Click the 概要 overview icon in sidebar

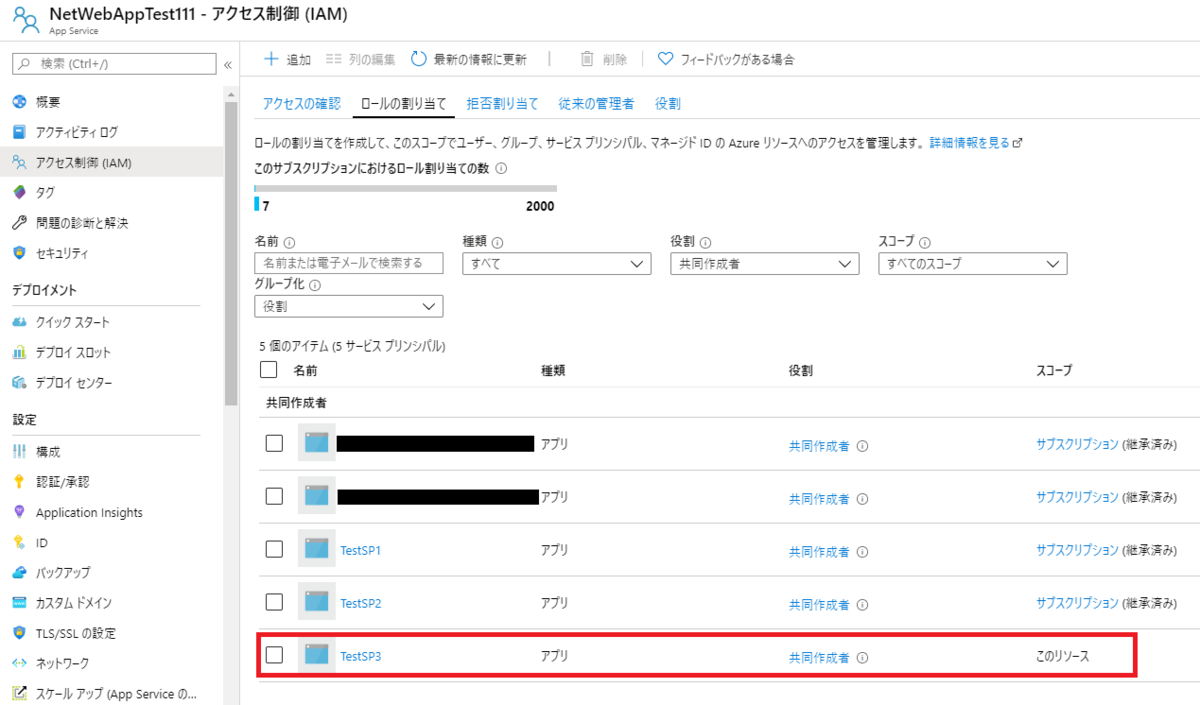[18, 102]
